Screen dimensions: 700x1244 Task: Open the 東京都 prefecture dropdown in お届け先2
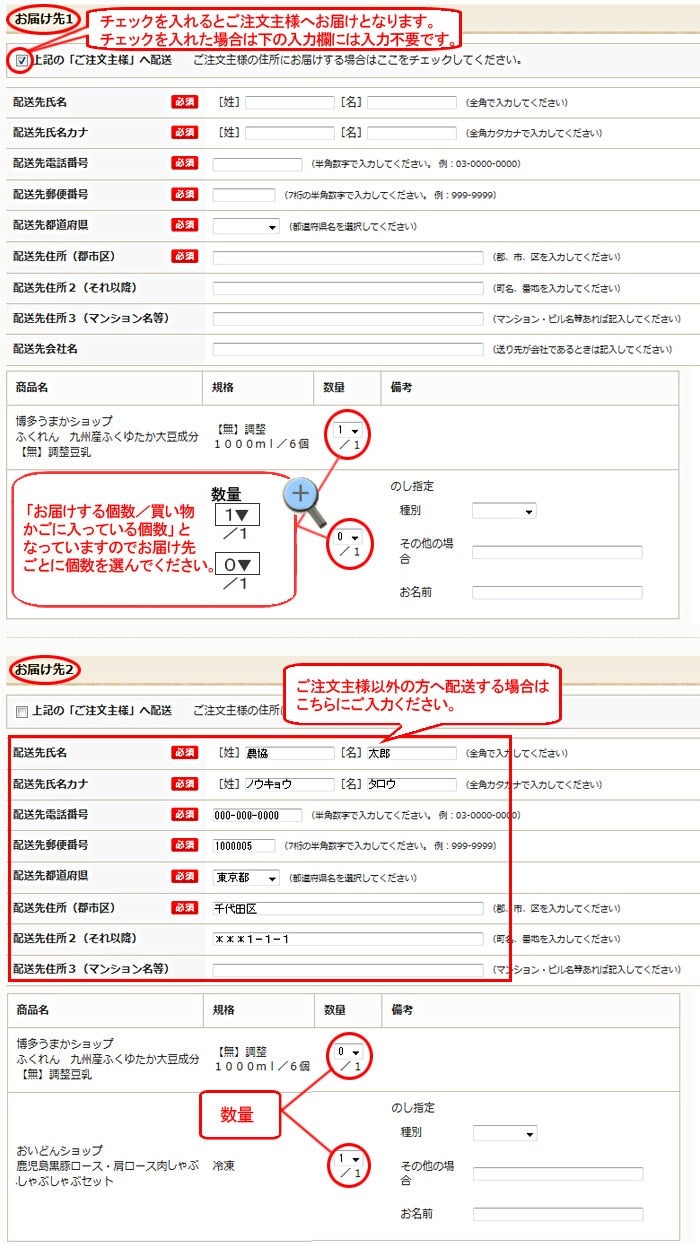coord(246,878)
